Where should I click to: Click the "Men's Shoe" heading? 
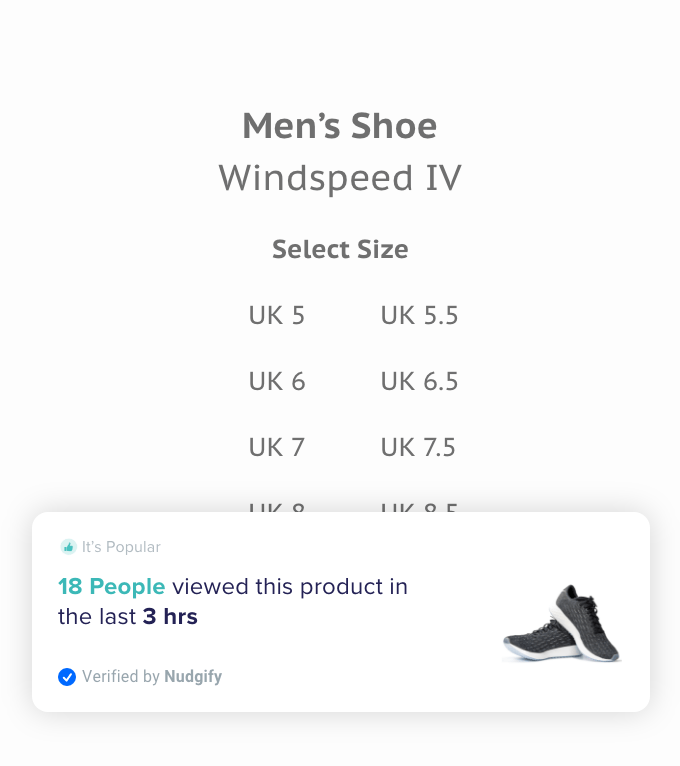click(340, 127)
